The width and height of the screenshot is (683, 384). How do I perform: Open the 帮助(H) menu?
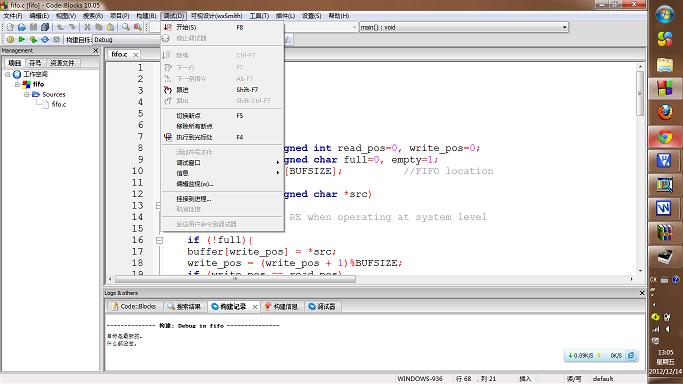coord(338,16)
